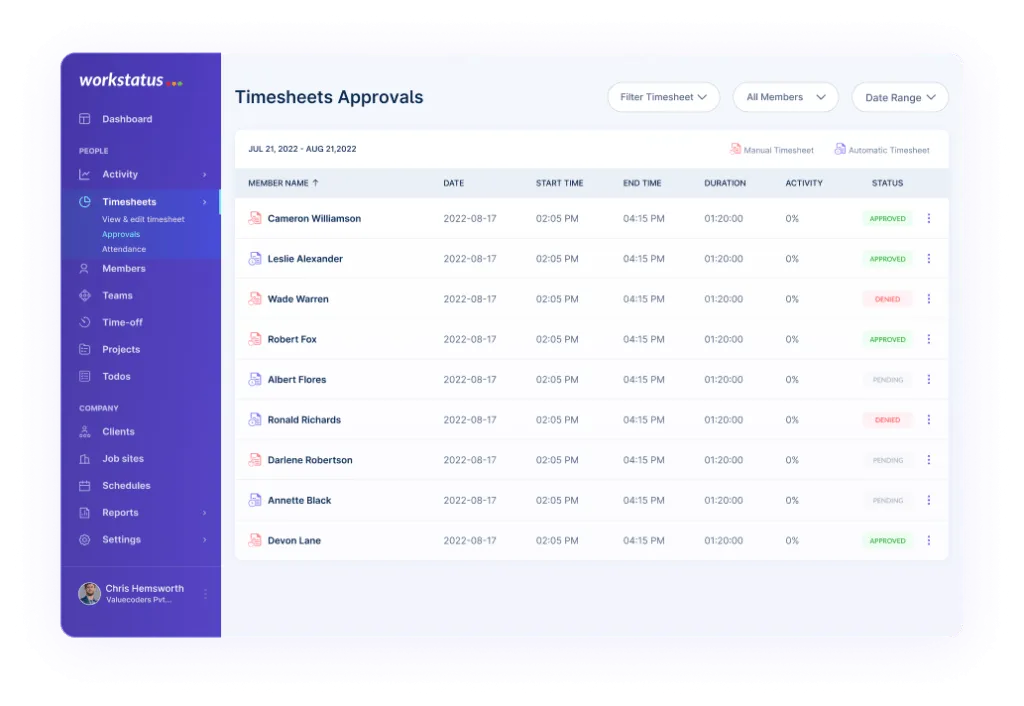Click the Time-off history icon

click(84, 322)
